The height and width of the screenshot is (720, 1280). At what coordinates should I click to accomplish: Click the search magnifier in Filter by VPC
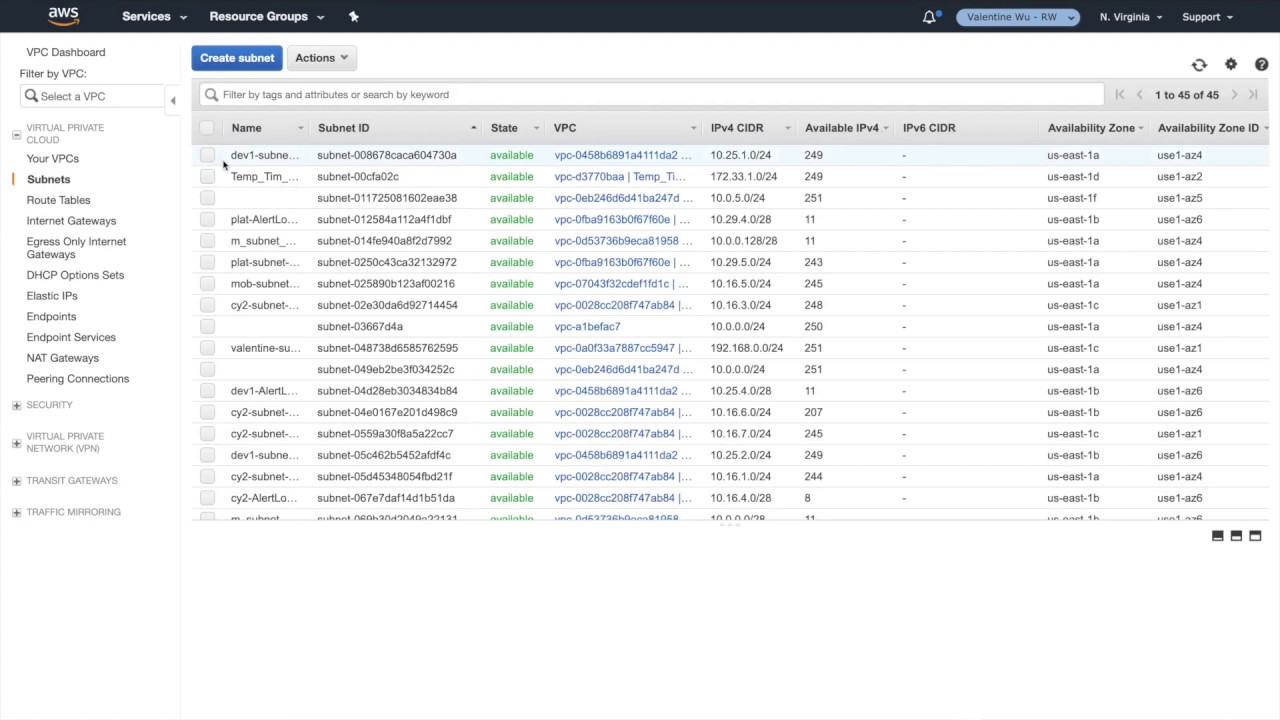point(31,96)
